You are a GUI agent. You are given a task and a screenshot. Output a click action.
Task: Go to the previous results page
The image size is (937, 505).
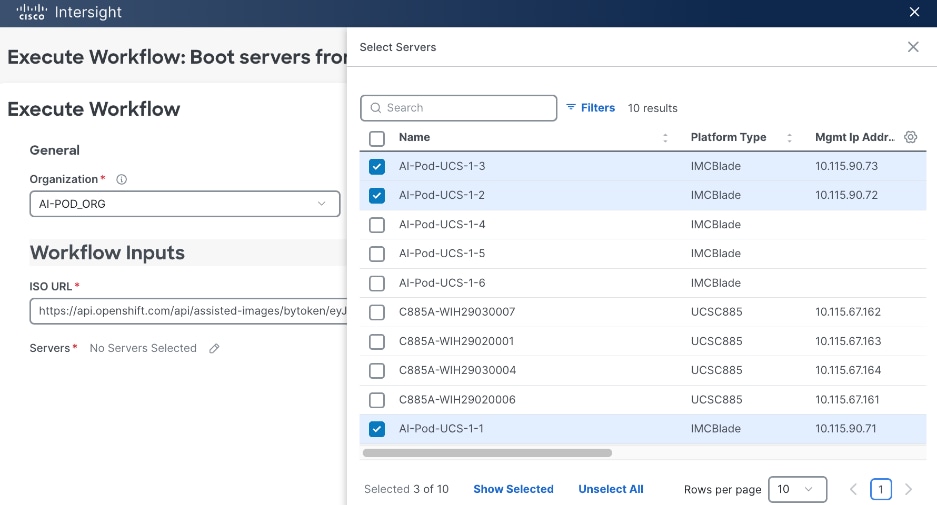(853, 489)
